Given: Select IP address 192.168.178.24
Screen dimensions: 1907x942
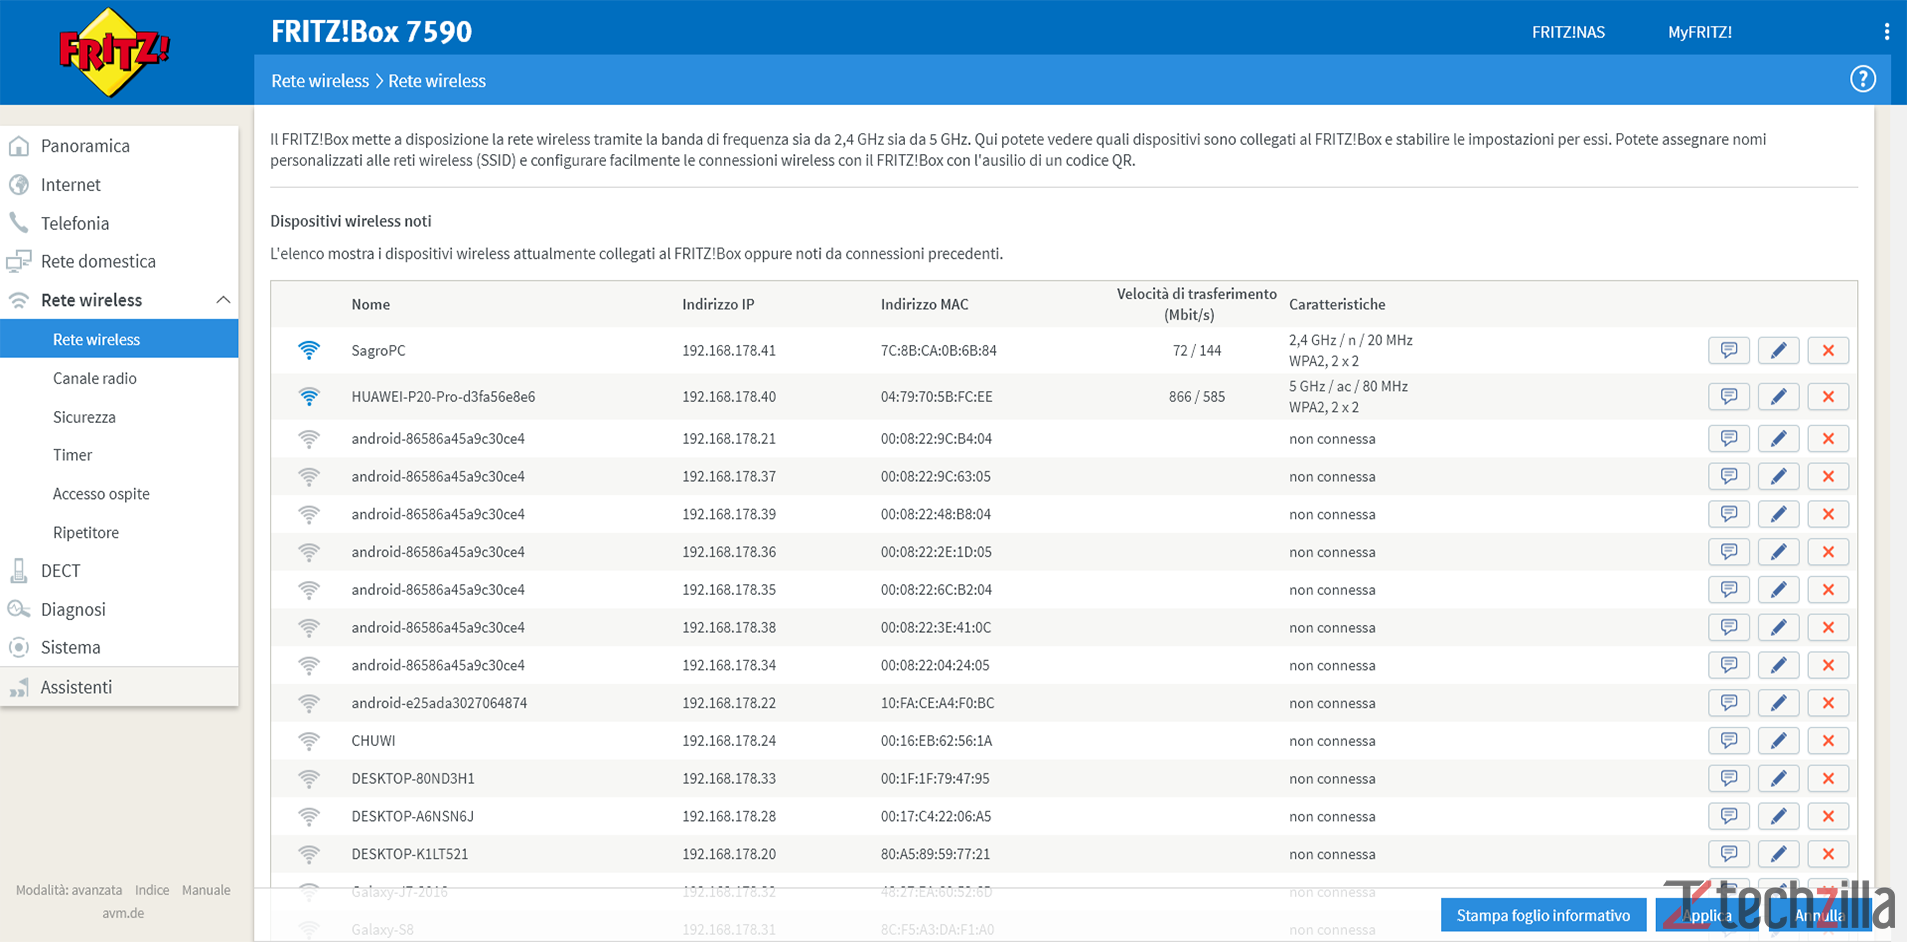Looking at the screenshot, I should click(x=729, y=741).
